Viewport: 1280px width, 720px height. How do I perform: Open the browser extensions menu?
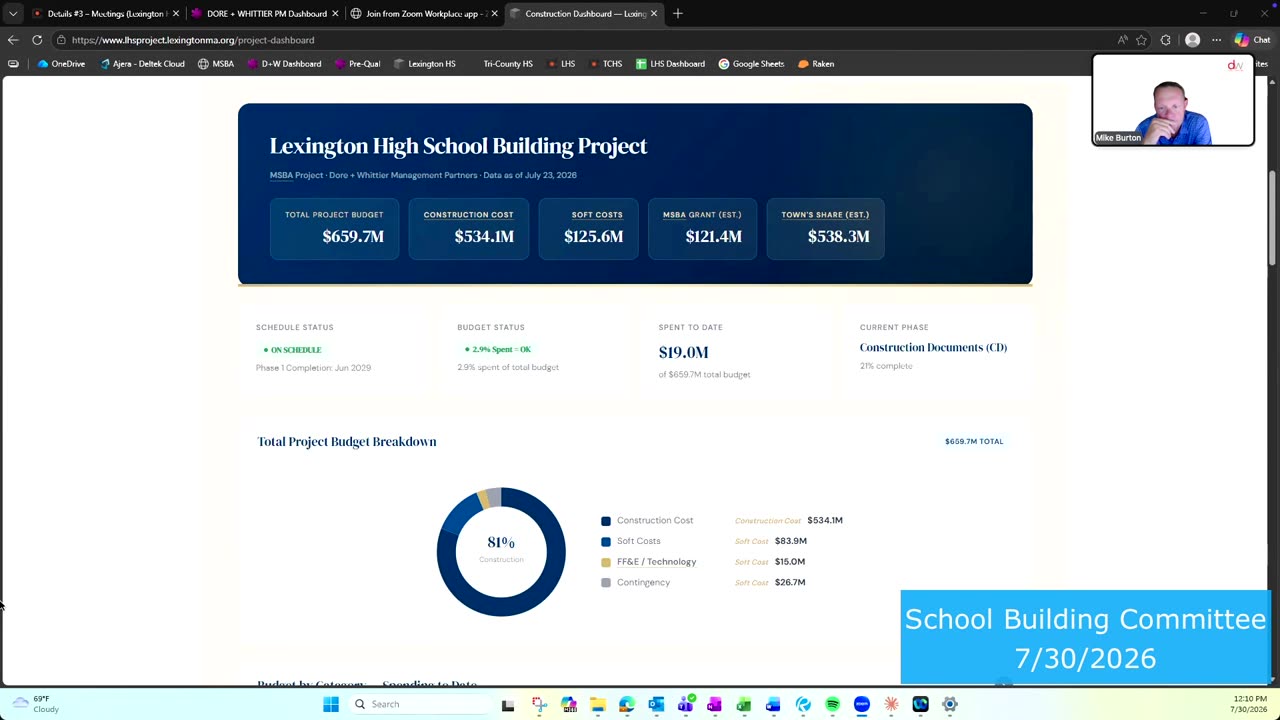tap(1166, 40)
